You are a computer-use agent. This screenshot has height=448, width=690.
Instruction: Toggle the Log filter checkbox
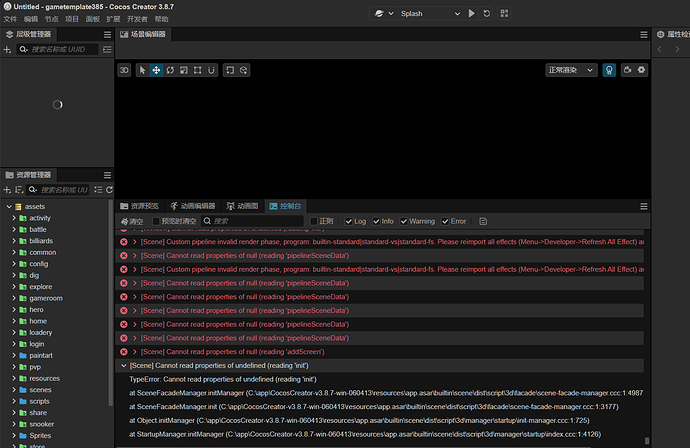point(349,221)
